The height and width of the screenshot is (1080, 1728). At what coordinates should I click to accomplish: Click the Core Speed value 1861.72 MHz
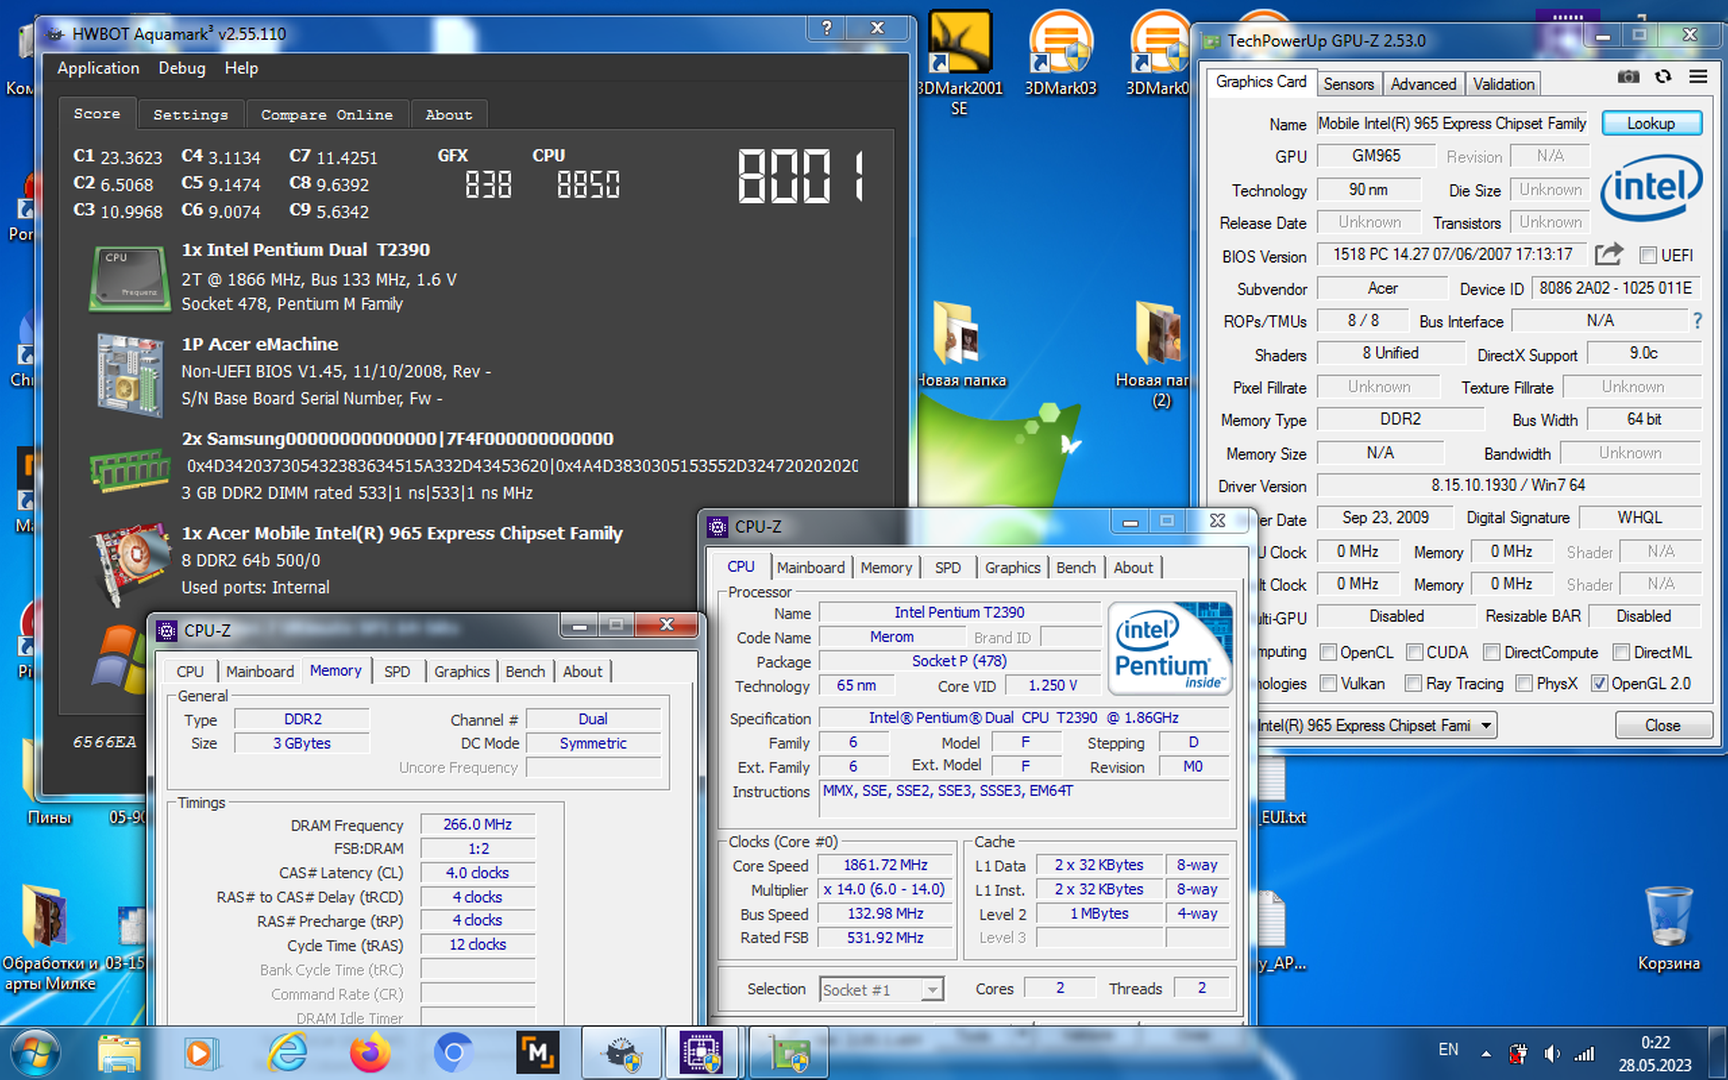[x=885, y=865]
